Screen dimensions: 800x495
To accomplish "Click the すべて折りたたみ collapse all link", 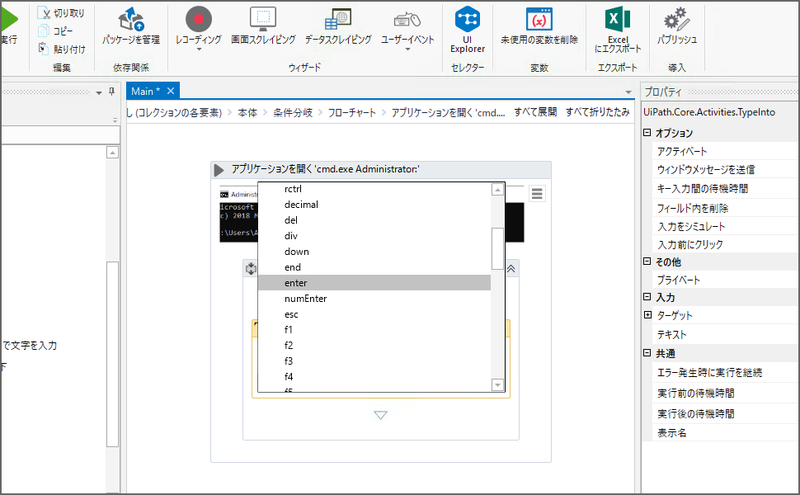I will click(x=597, y=112).
